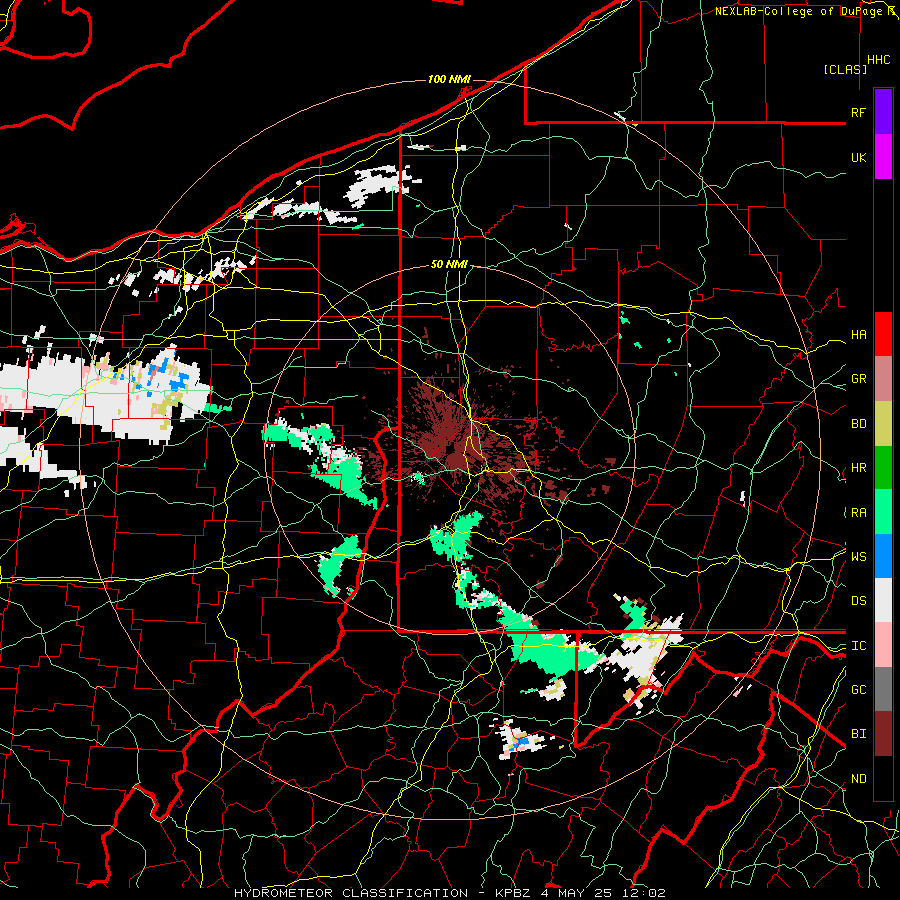The image size is (900, 900).
Task: Click the BI legend label
Action: 858,734
